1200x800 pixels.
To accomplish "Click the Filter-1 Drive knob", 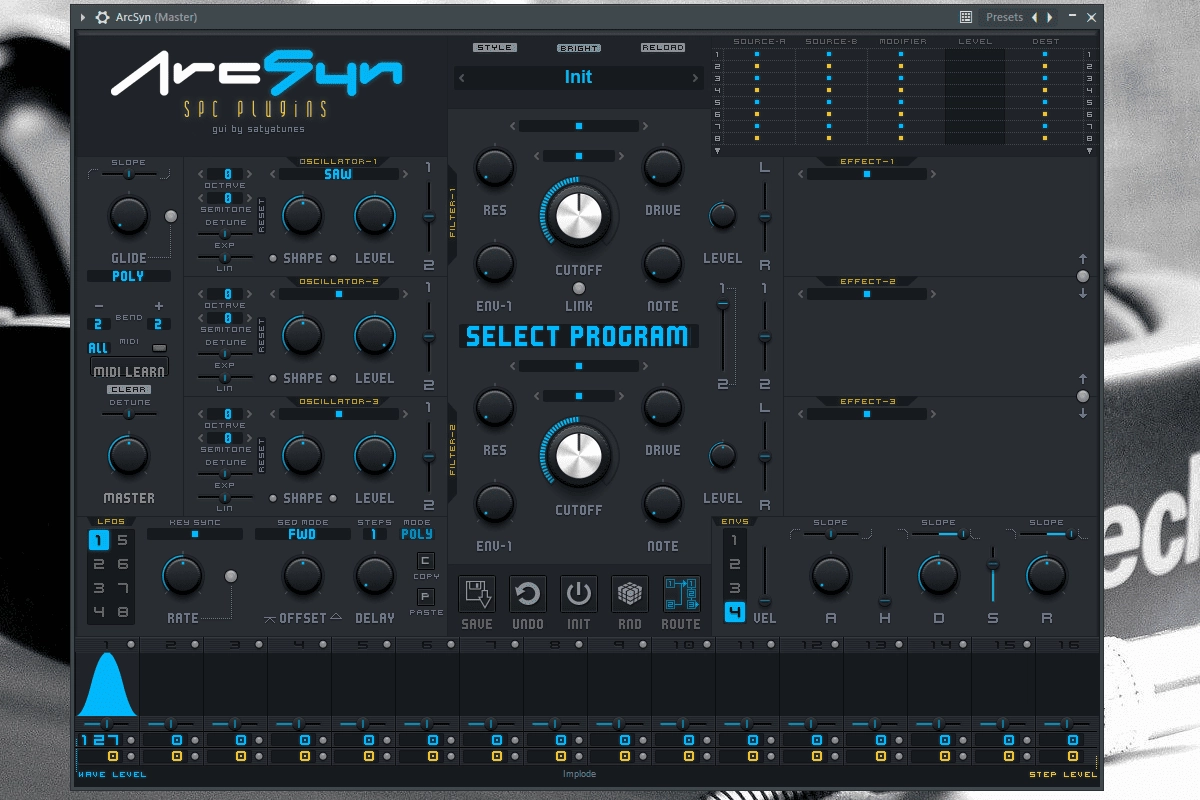I will click(x=663, y=167).
